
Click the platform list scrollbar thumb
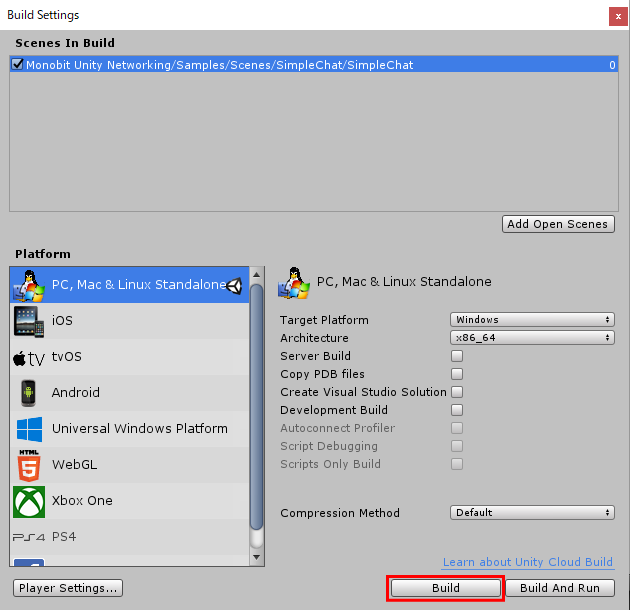coord(256,406)
